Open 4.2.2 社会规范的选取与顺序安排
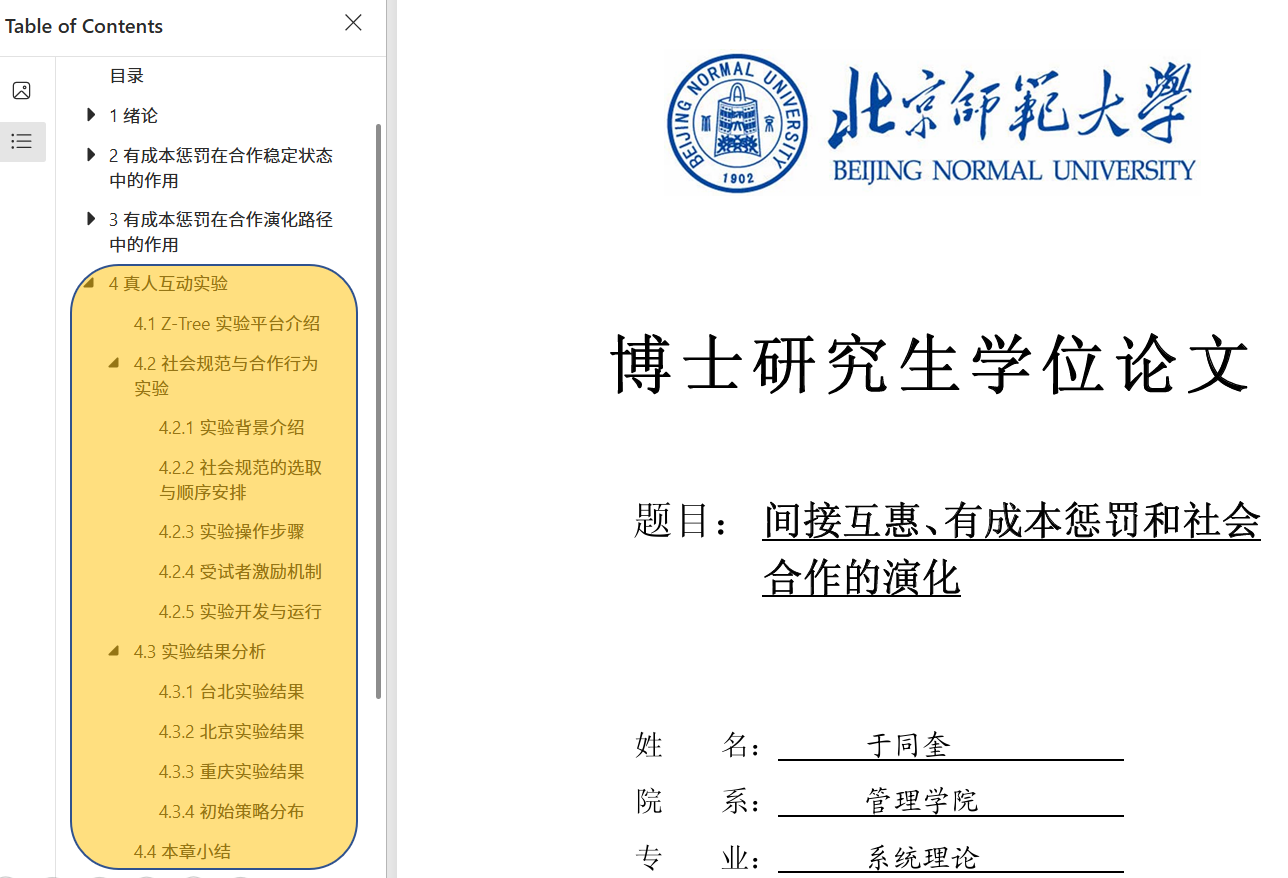Image resolution: width=1288 pixels, height=878 pixels. [240, 480]
